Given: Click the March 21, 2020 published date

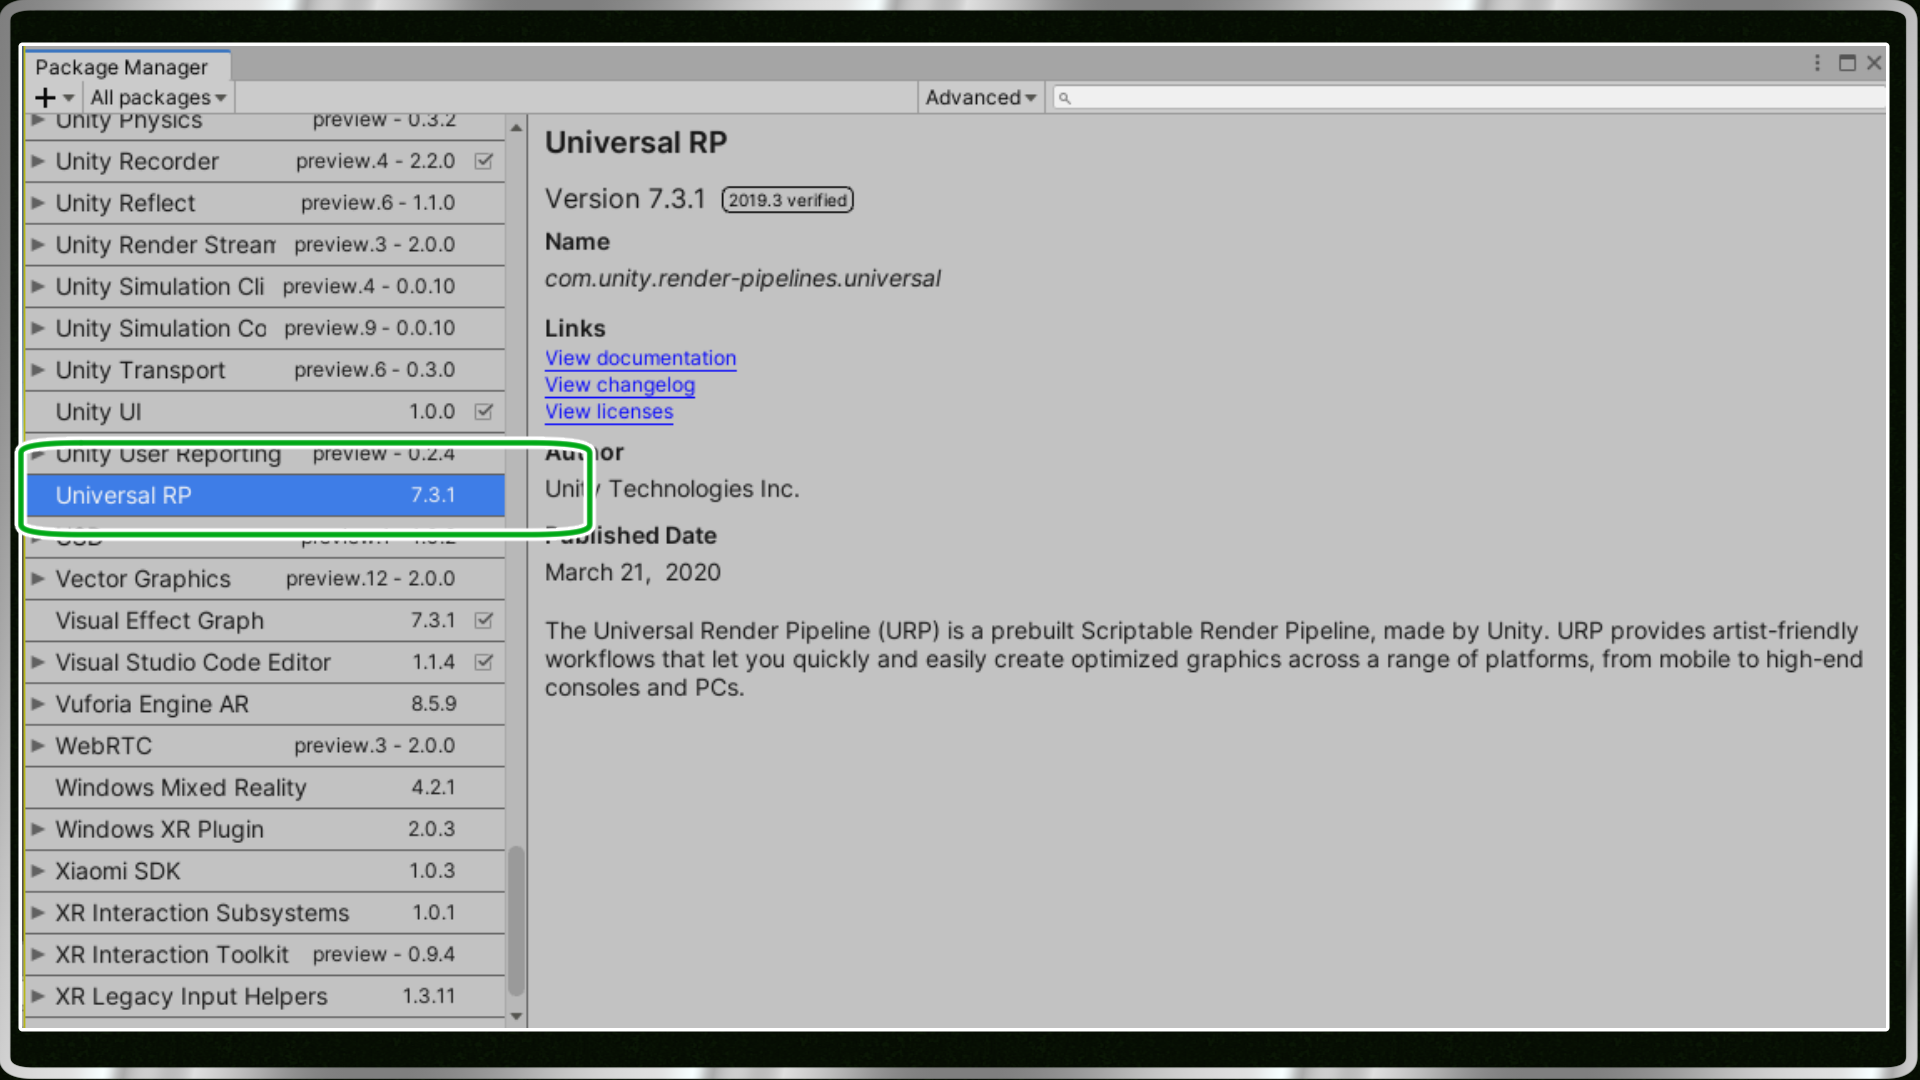Looking at the screenshot, I should click(633, 573).
